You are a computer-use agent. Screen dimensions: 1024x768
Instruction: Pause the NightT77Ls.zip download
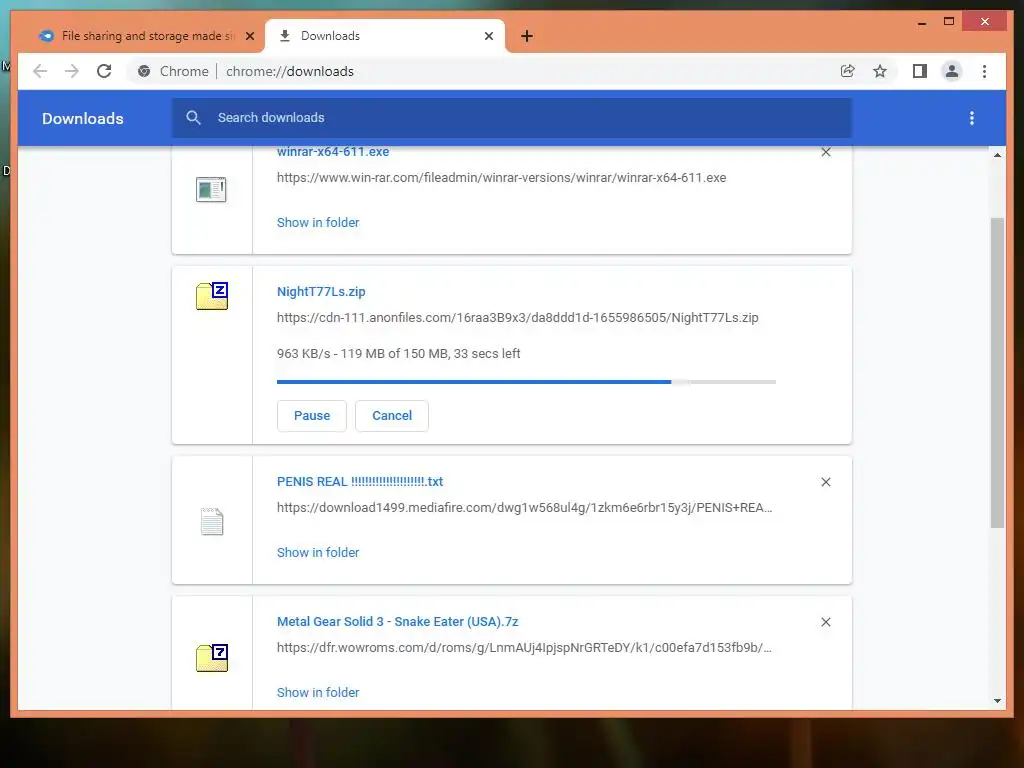click(x=312, y=416)
